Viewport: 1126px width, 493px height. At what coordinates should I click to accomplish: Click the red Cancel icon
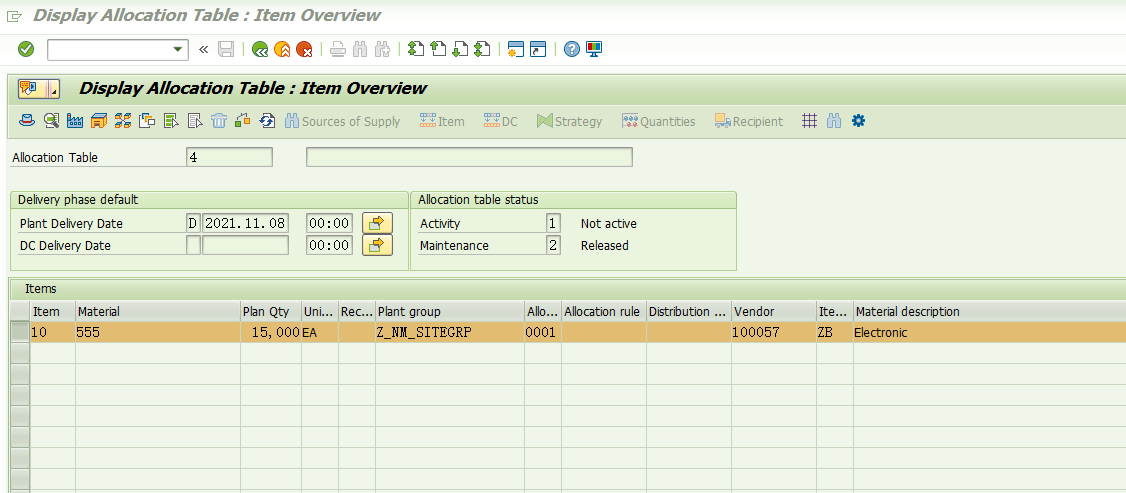[305, 50]
